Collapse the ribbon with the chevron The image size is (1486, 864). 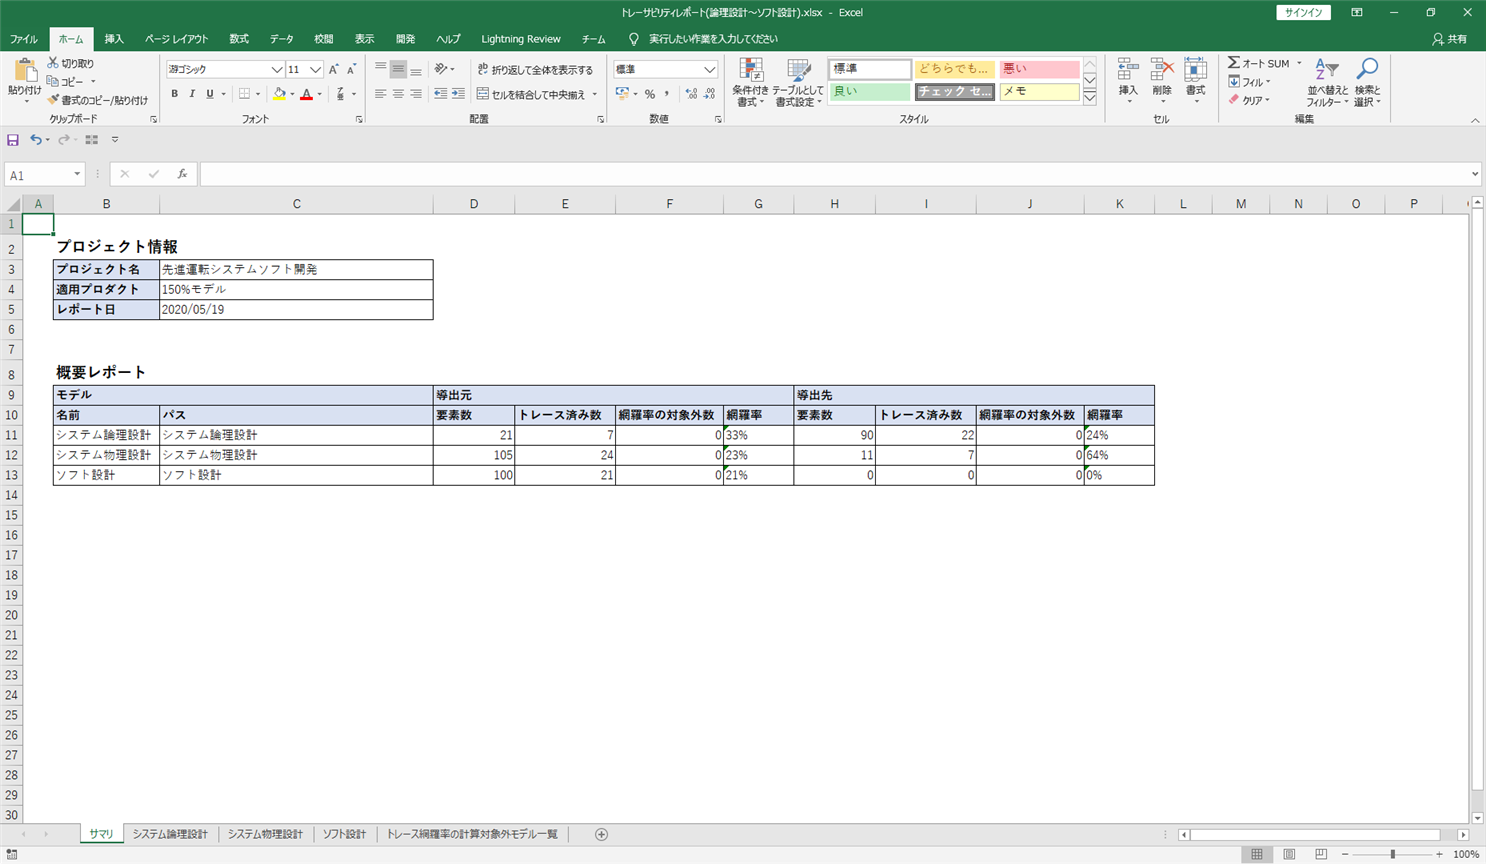1475,120
